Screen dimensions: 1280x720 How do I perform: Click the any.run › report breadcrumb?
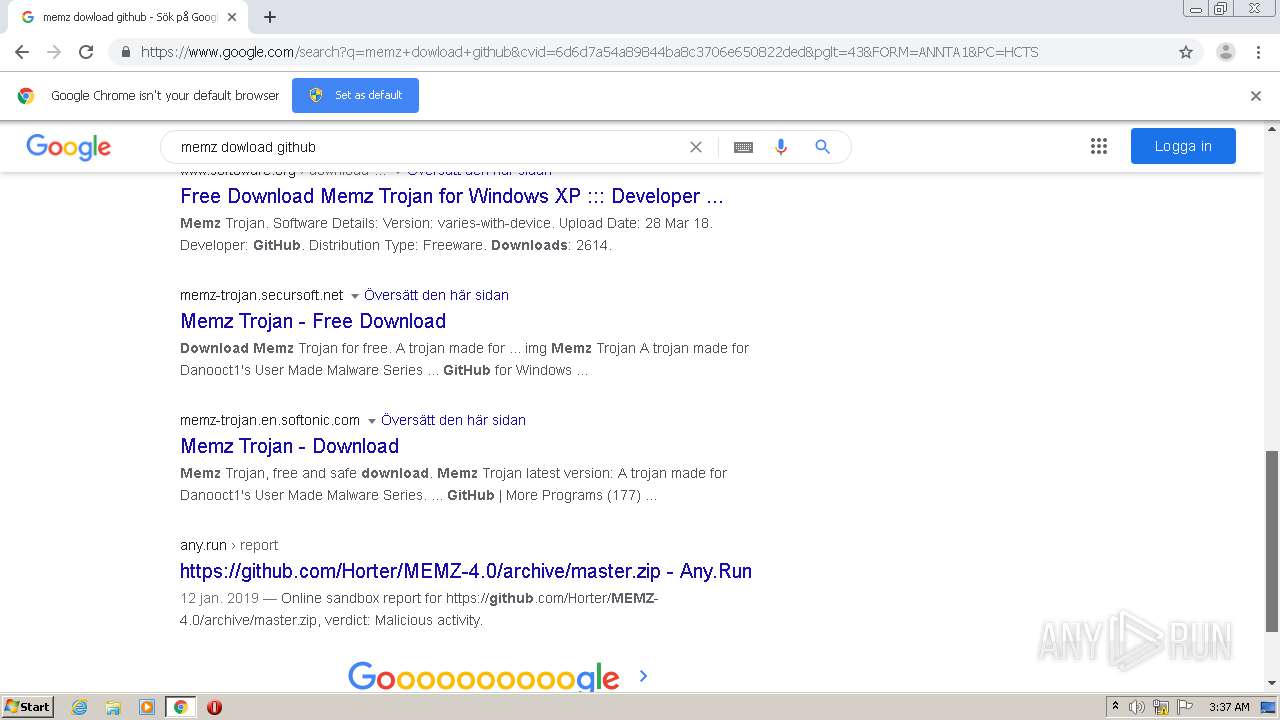coord(229,545)
